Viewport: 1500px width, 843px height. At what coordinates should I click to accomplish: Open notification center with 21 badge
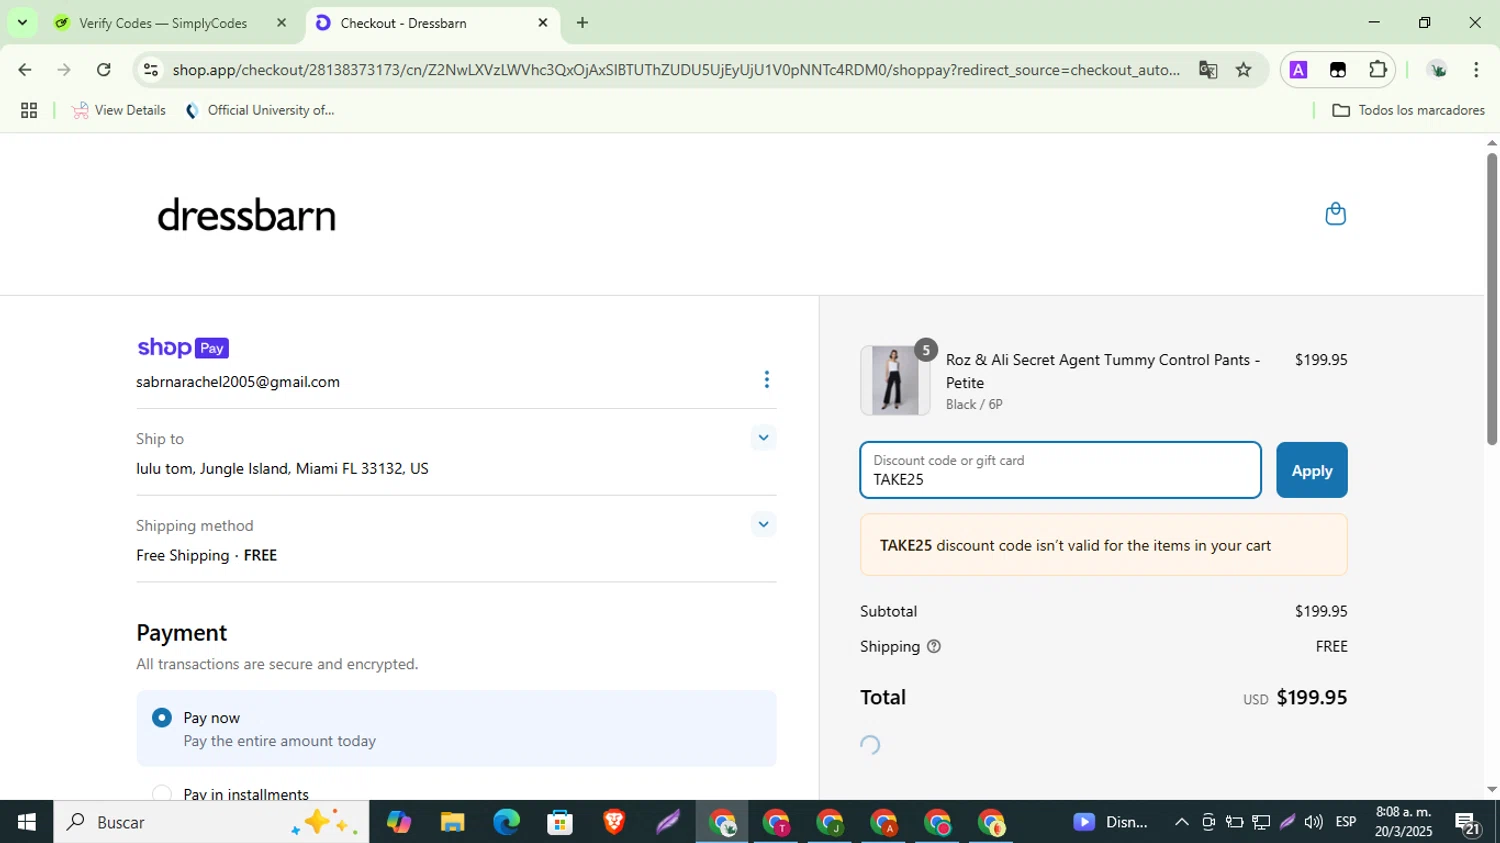[1468, 823]
